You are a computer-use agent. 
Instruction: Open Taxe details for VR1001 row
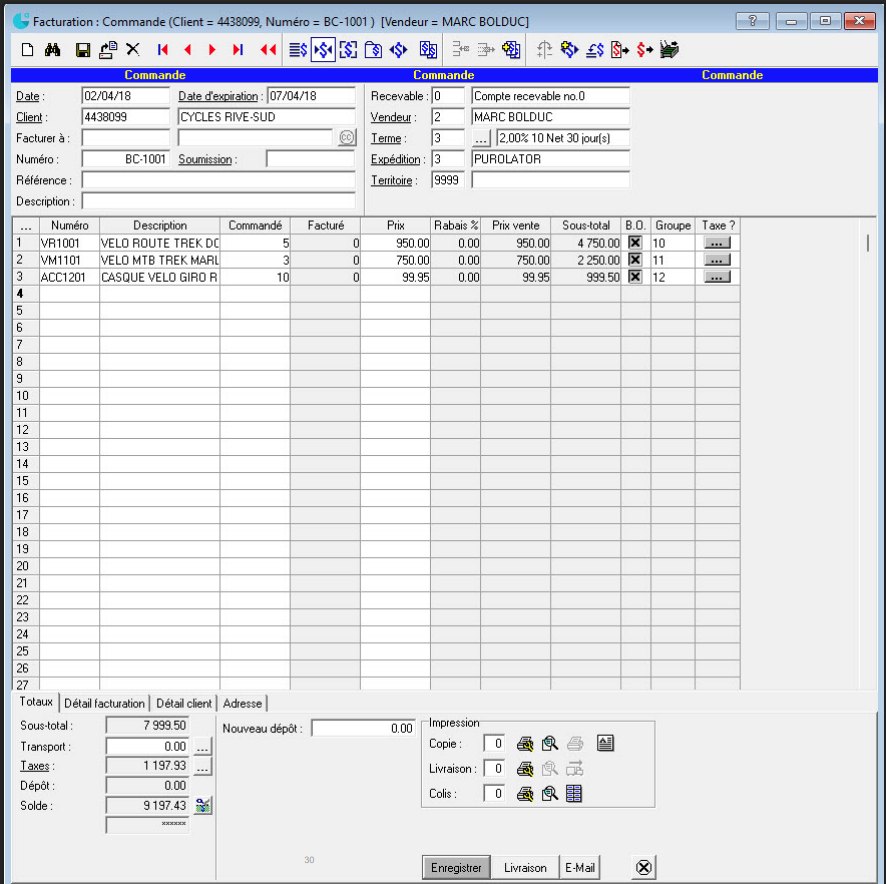point(717,243)
